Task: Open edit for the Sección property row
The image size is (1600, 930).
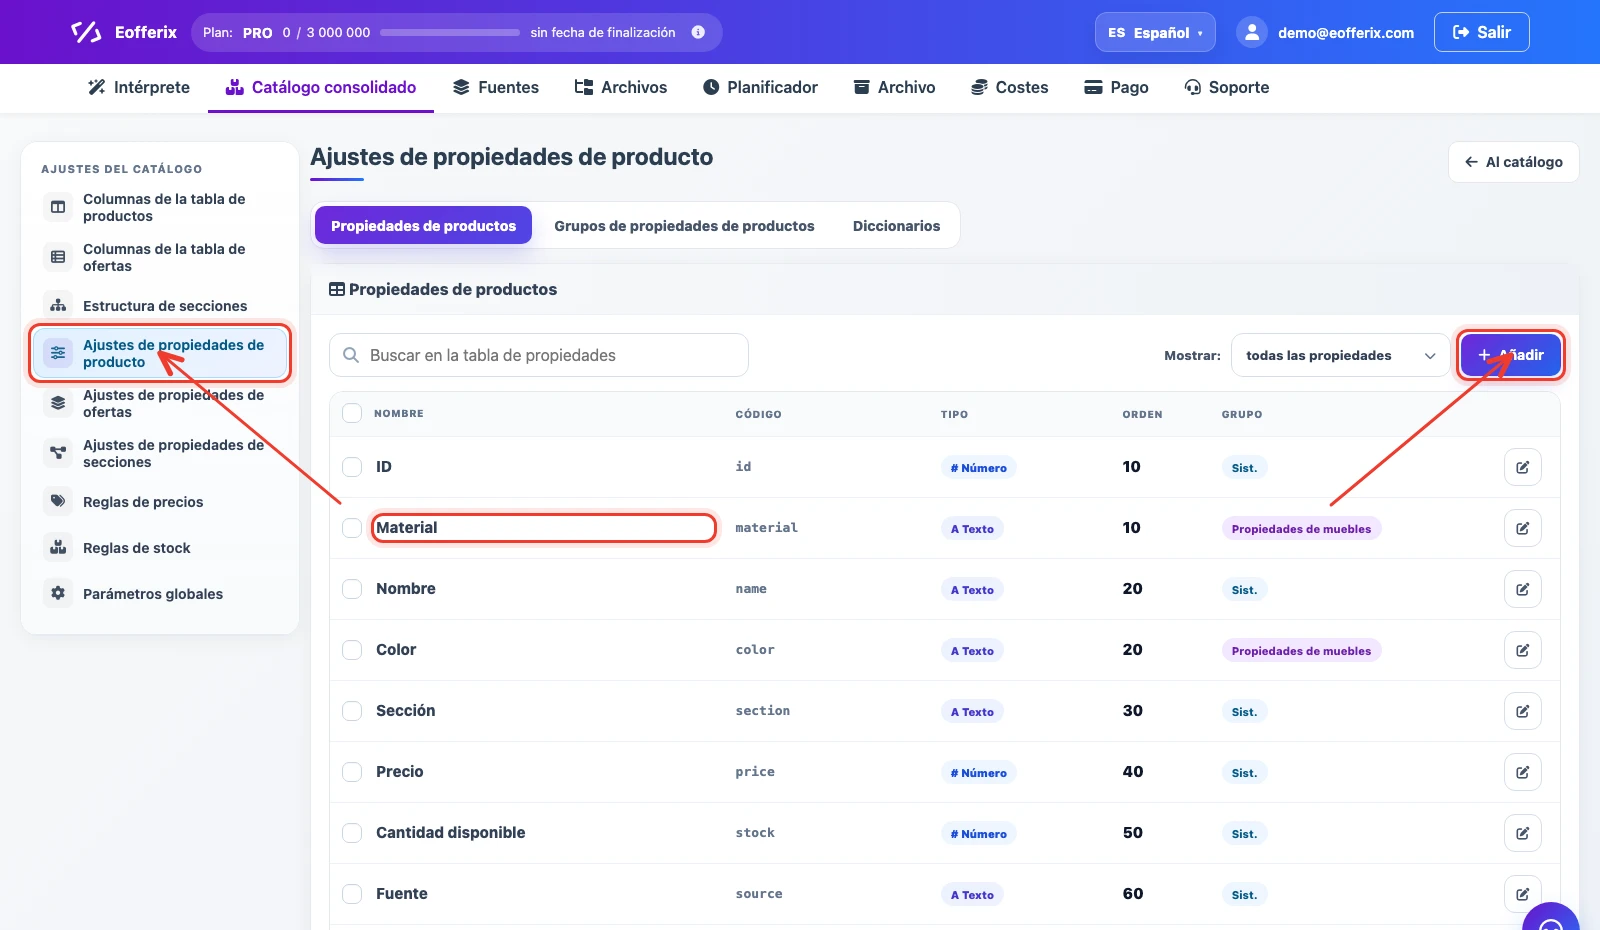Action: pyautogui.click(x=1522, y=711)
